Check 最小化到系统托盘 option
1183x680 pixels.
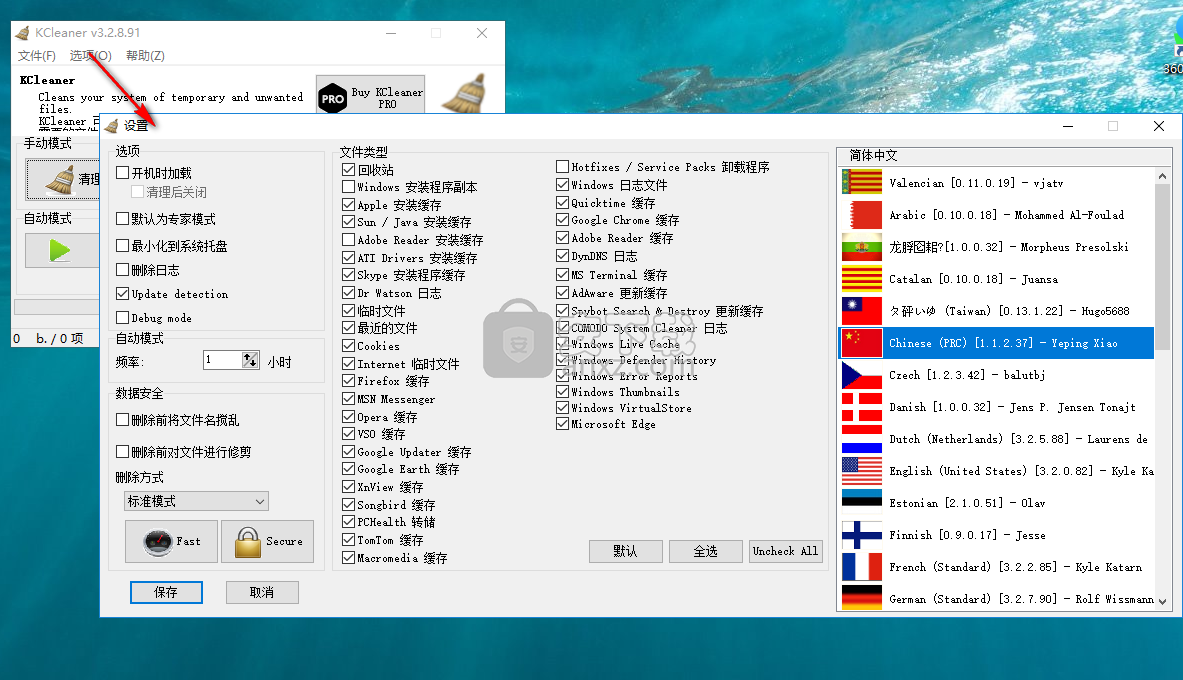[123, 245]
